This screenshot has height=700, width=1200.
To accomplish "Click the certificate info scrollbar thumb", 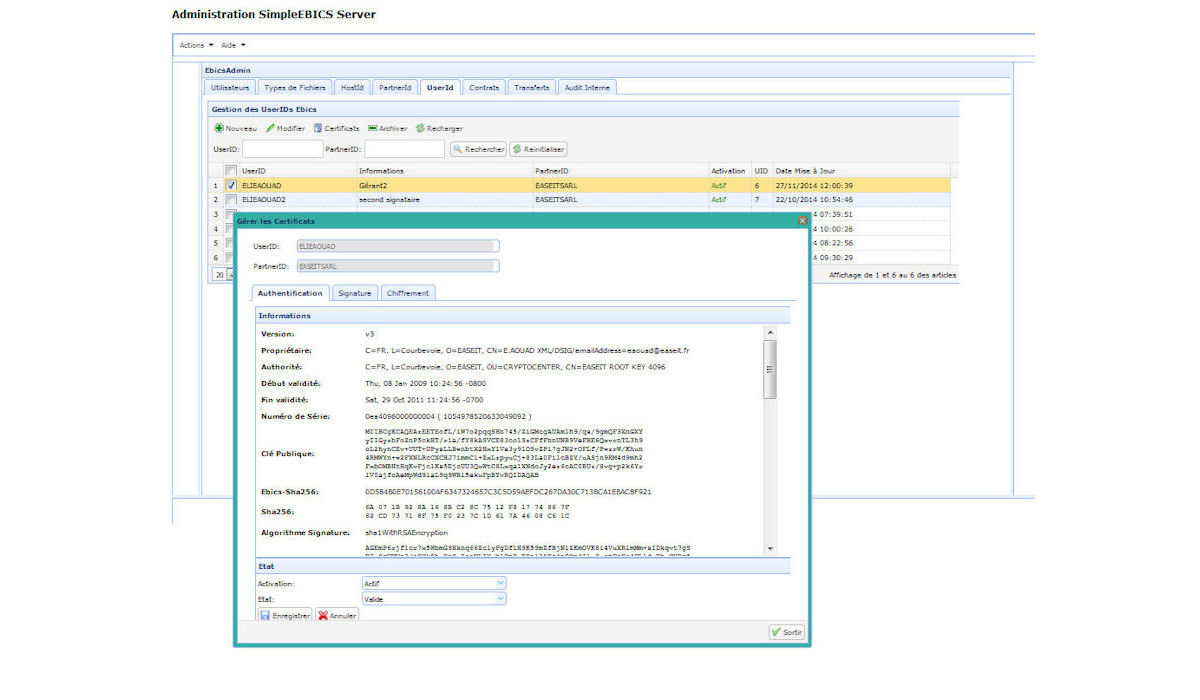I will [769, 368].
